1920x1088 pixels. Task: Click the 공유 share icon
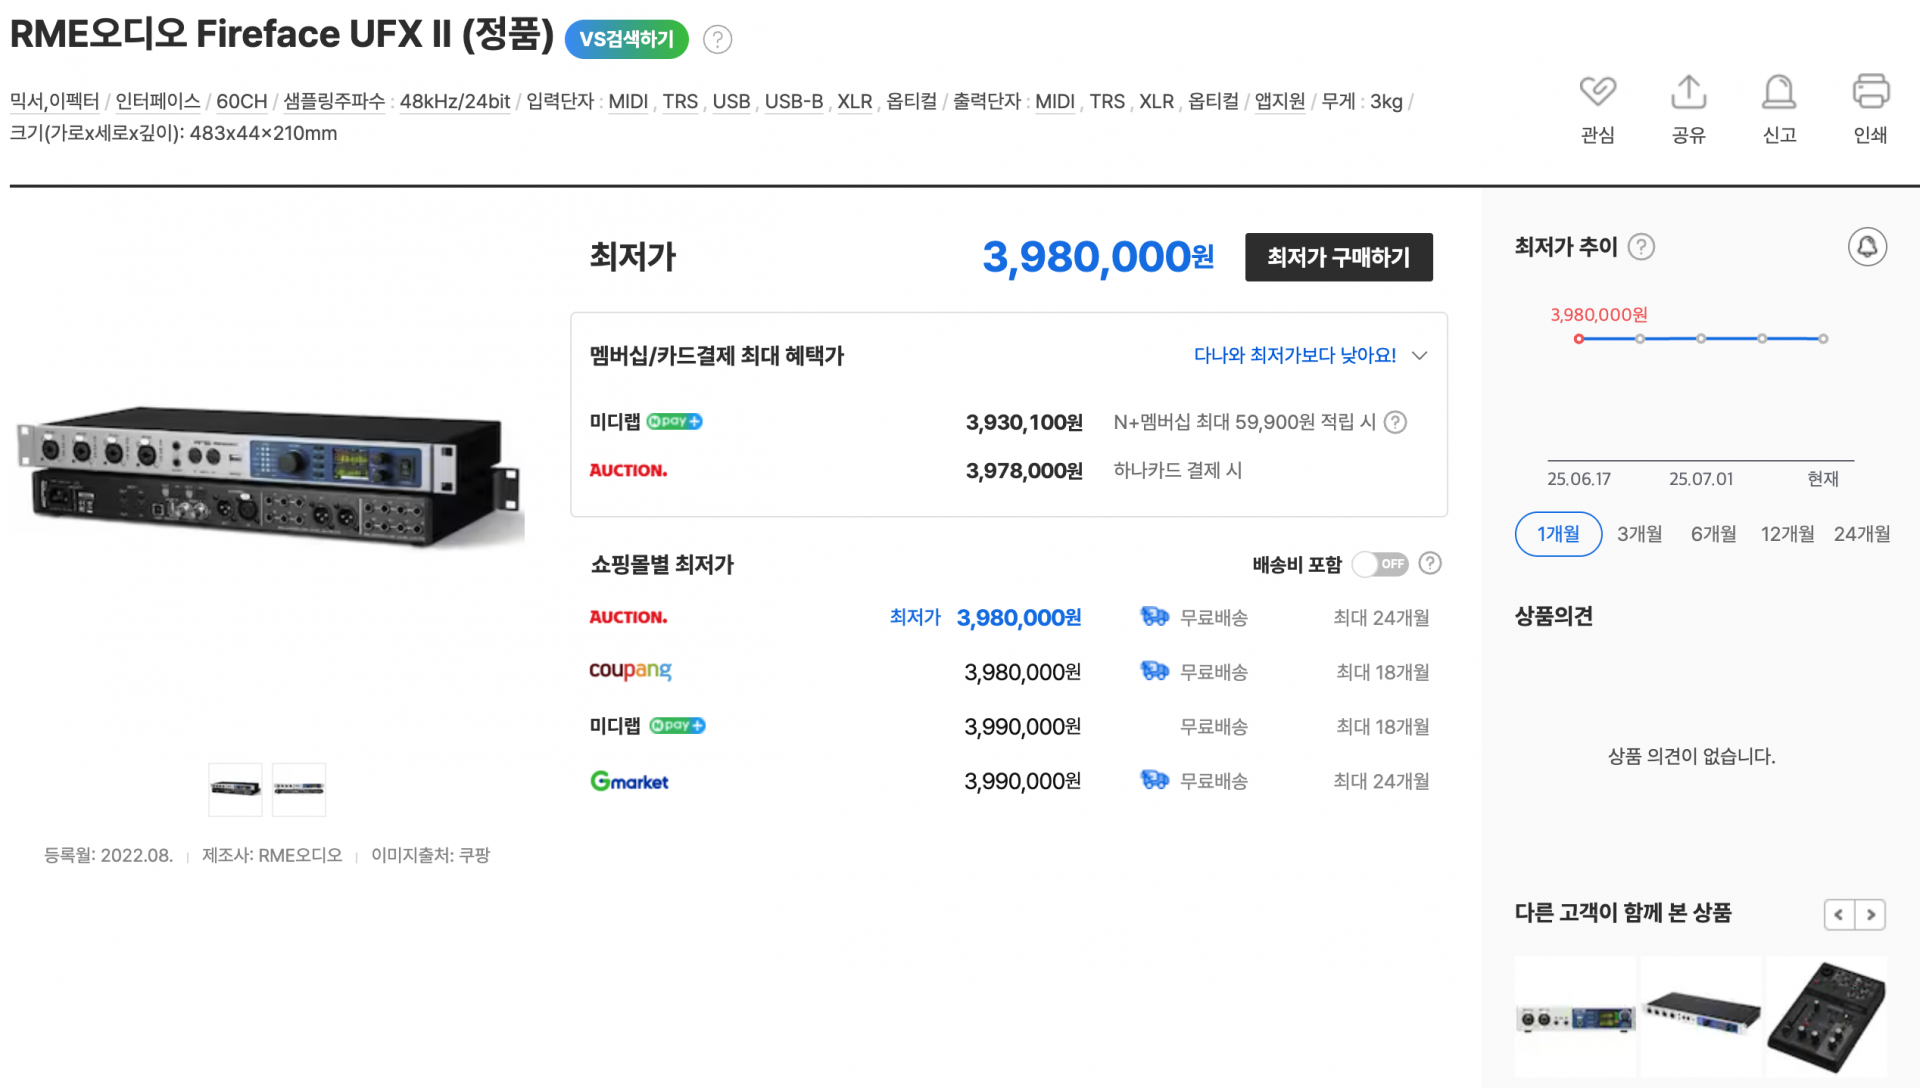[x=1688, y=92]
